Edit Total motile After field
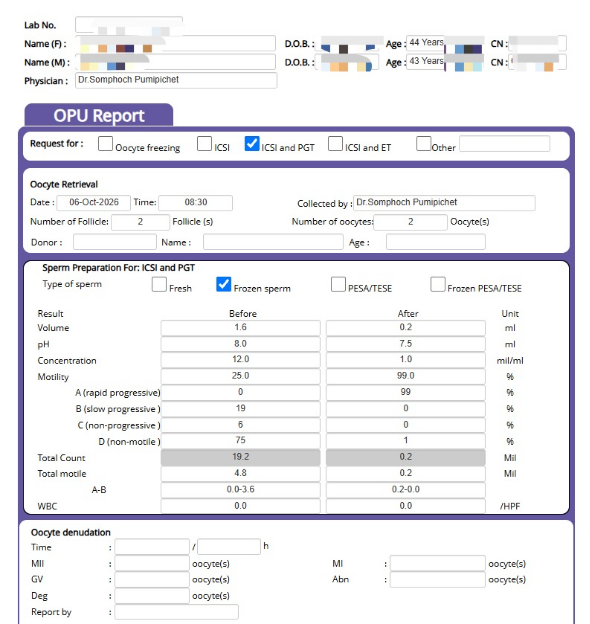The width and height of the screenshot is (590, 624). 406,474
